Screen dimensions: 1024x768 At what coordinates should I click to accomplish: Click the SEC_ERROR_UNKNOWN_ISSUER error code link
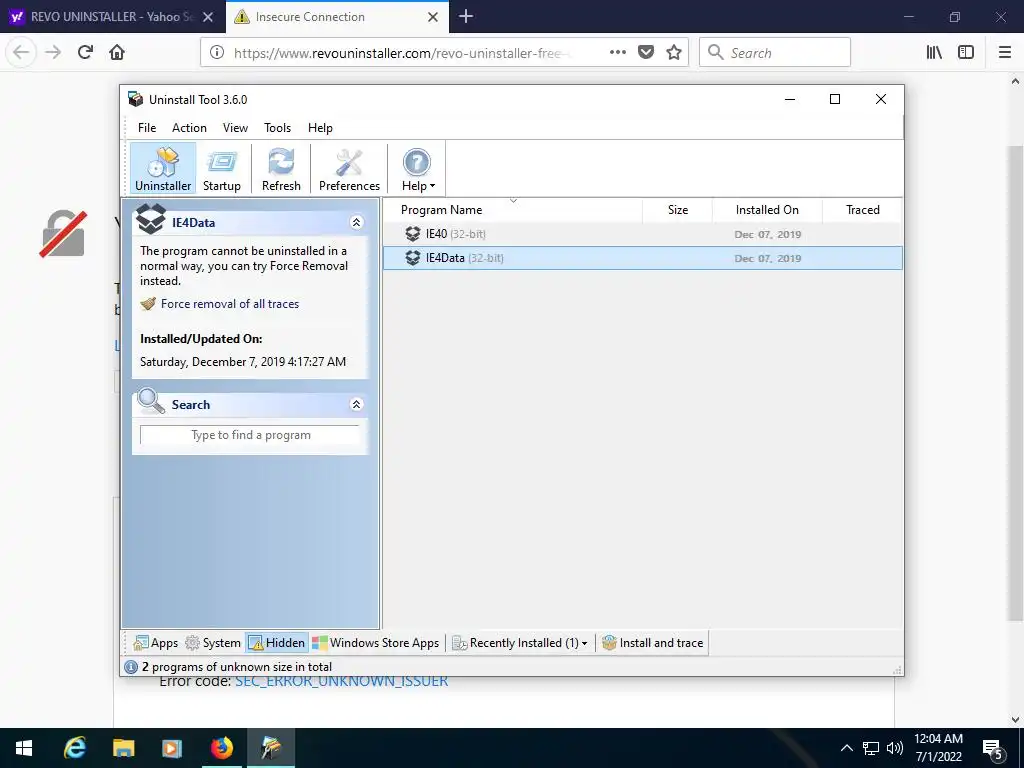[342, 682]
